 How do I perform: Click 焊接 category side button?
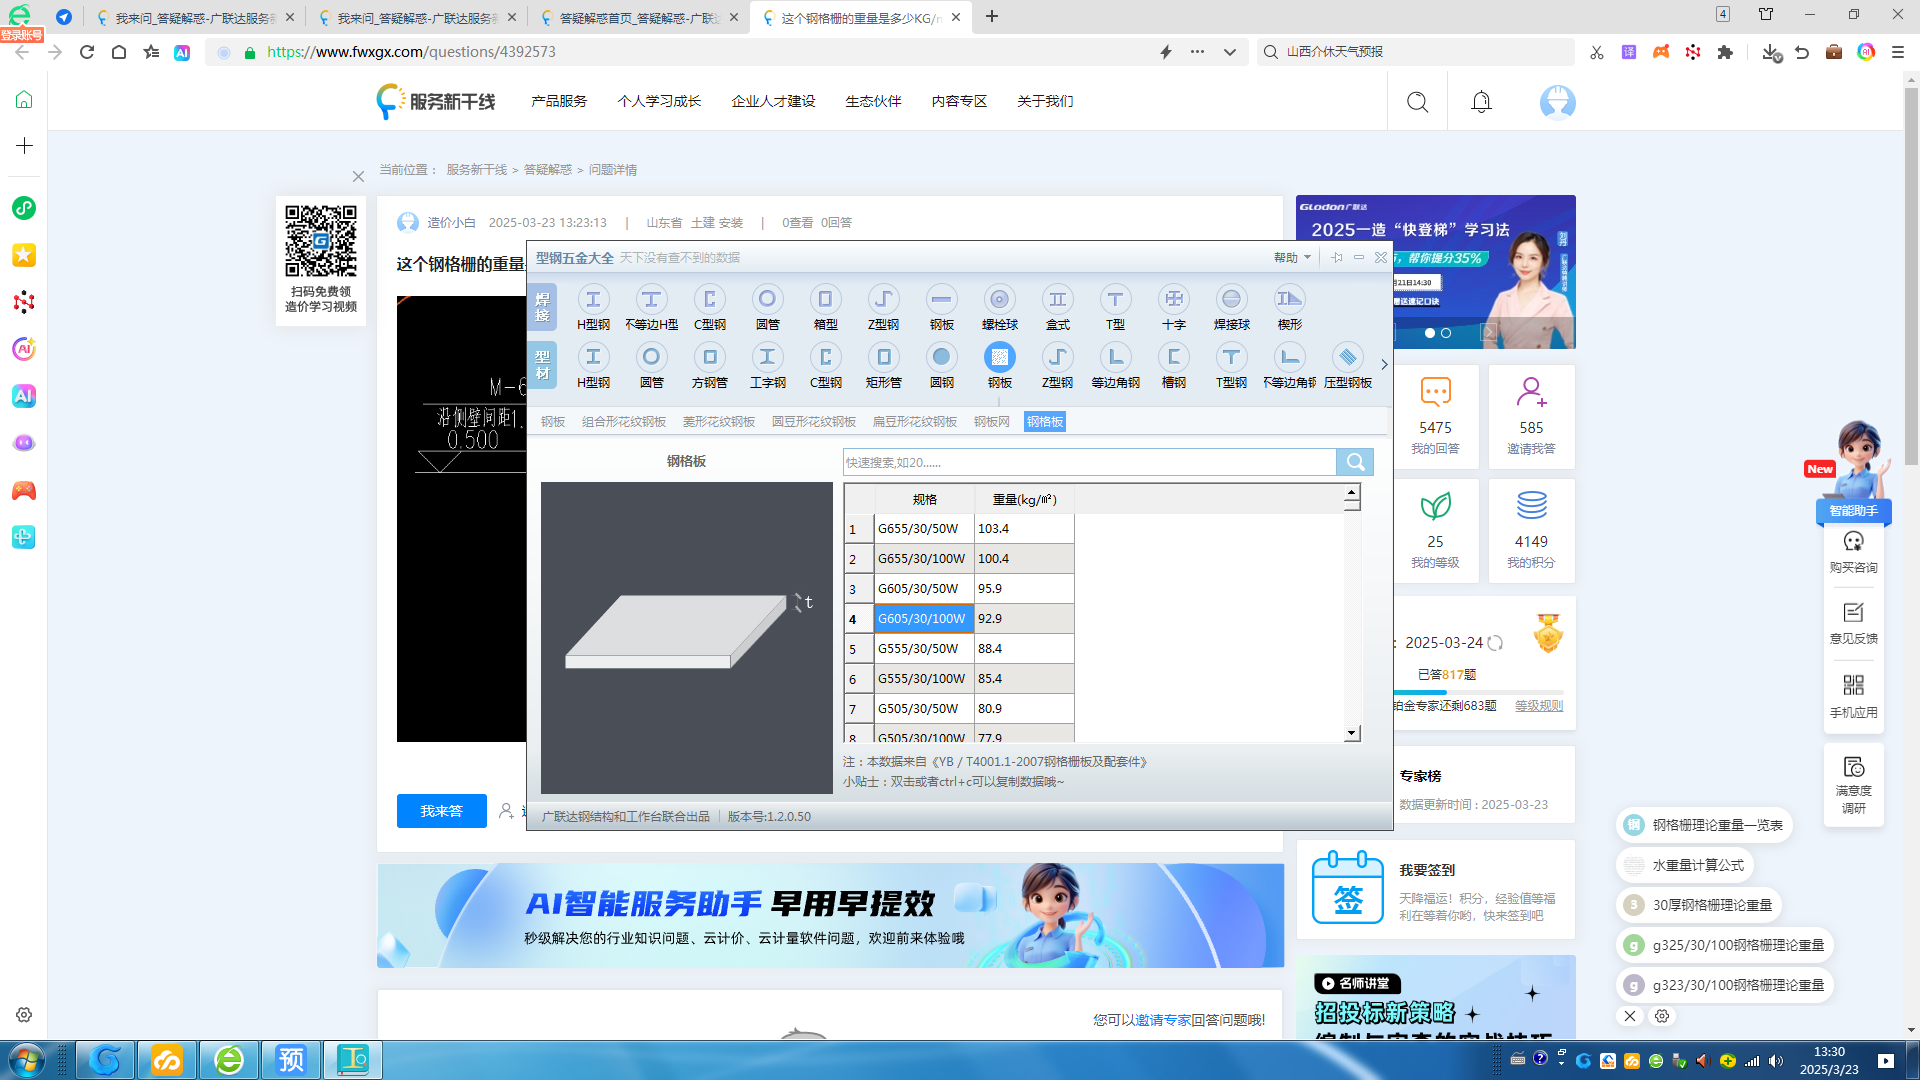click(x=542, y=307)
